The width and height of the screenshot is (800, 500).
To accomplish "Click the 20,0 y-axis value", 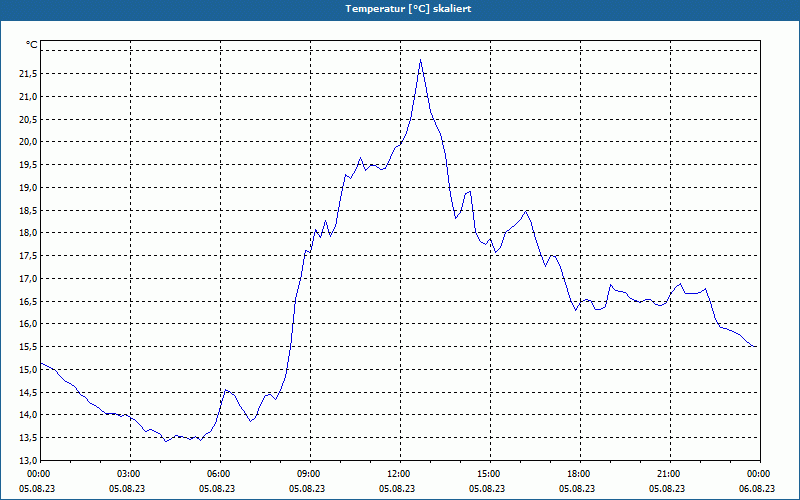I will pyautogui.click(x=28, y=142).
